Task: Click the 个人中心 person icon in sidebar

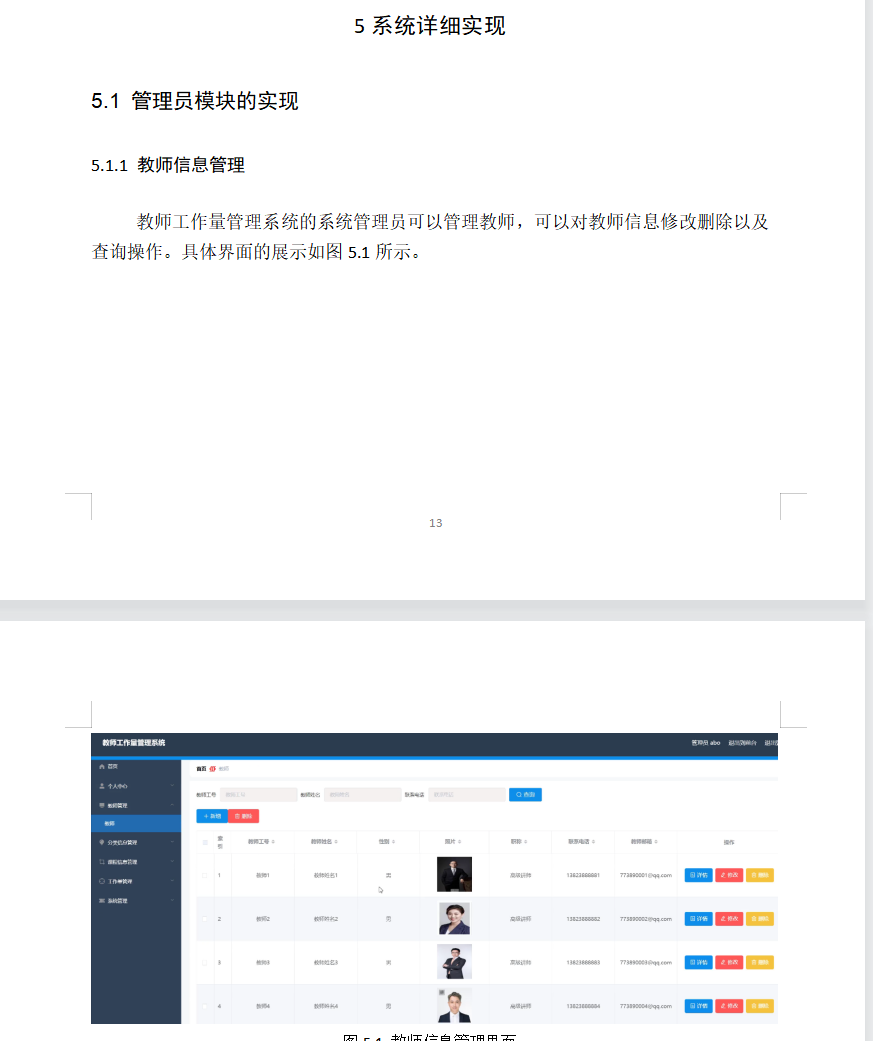Action: [101, 786]
